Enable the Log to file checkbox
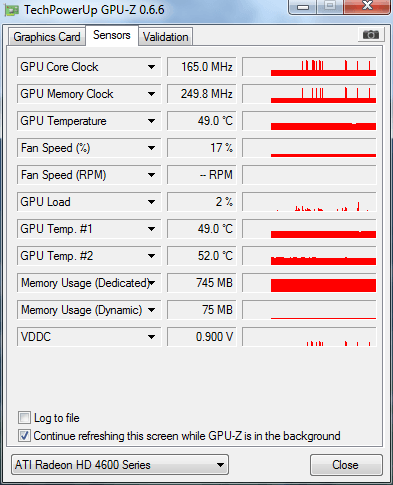 coord(24,417)
